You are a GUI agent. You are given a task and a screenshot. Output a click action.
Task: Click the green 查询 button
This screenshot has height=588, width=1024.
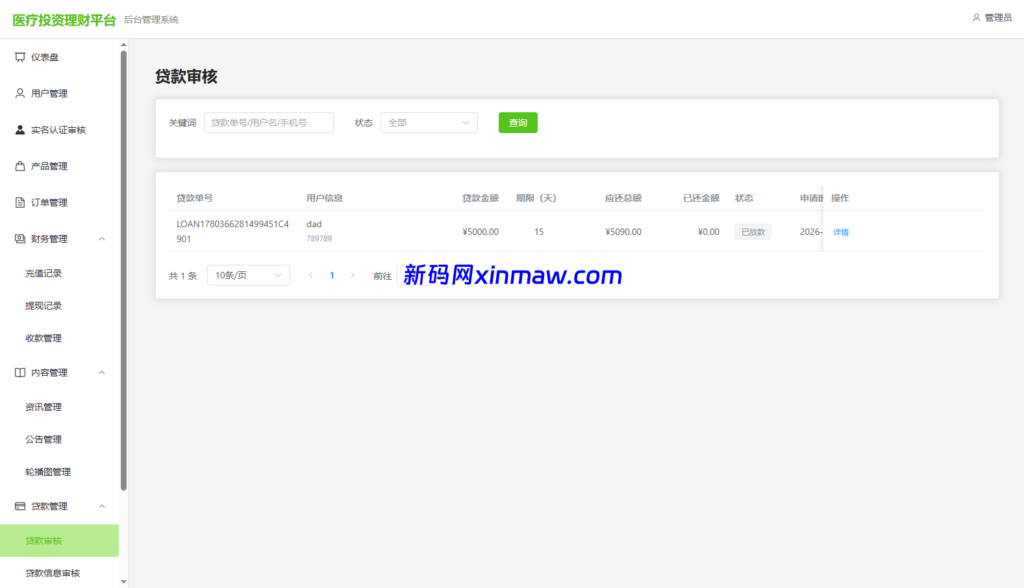518,123
